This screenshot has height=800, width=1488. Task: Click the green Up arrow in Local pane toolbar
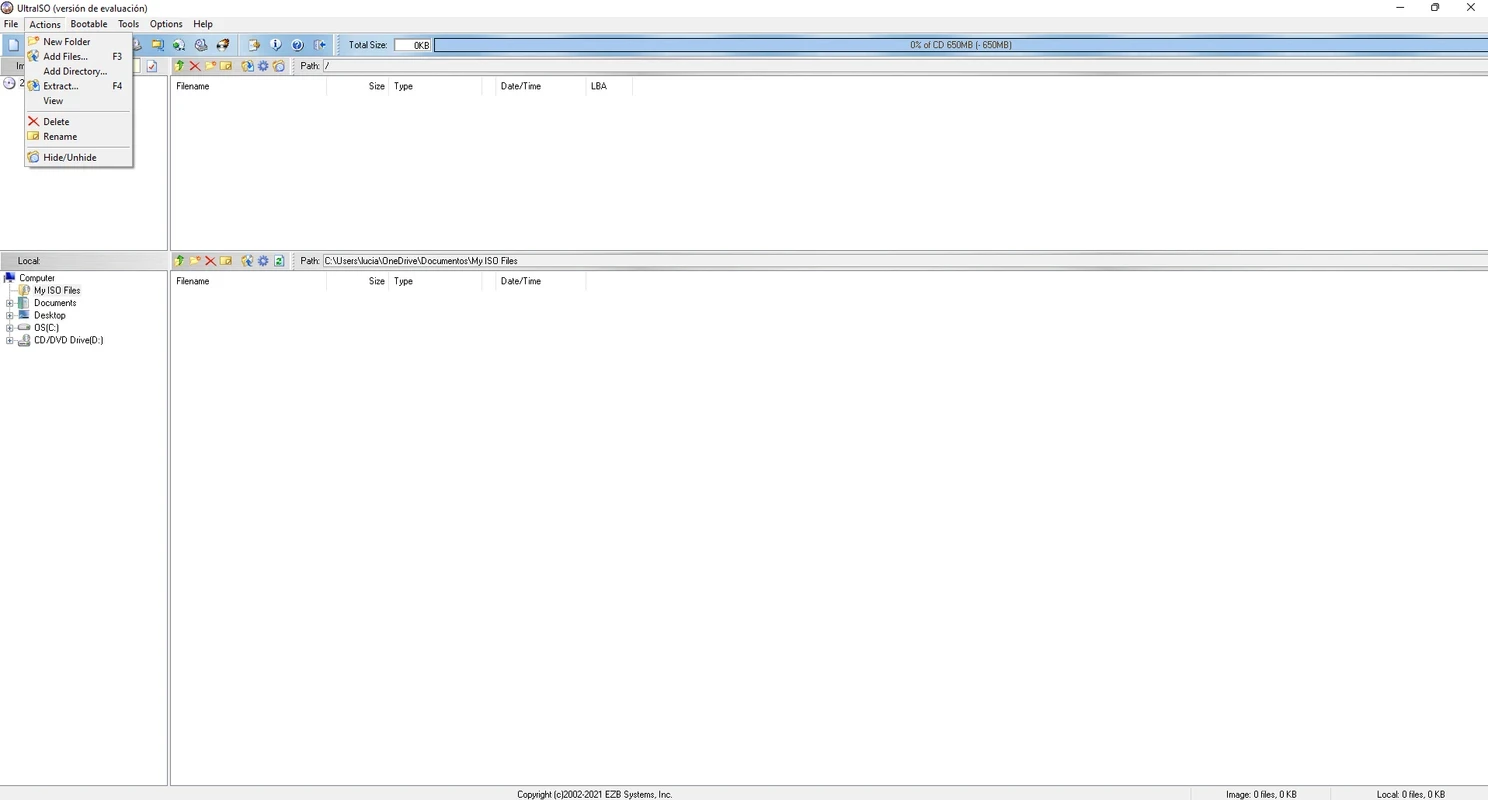pos(180,261)
